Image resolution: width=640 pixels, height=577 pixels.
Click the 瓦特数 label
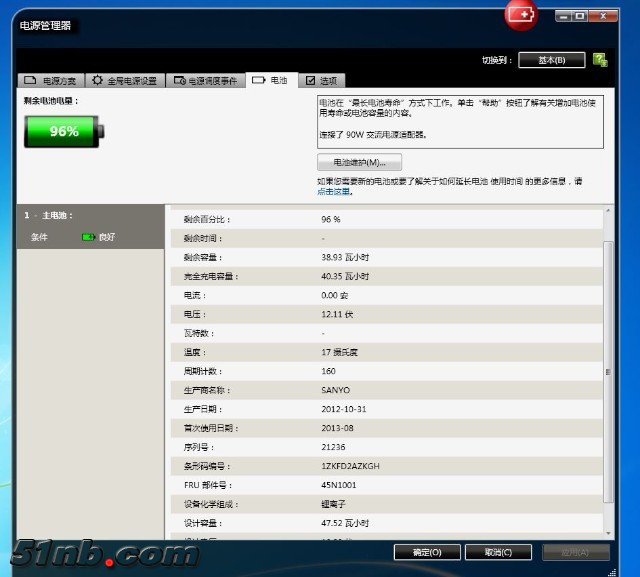199,333
